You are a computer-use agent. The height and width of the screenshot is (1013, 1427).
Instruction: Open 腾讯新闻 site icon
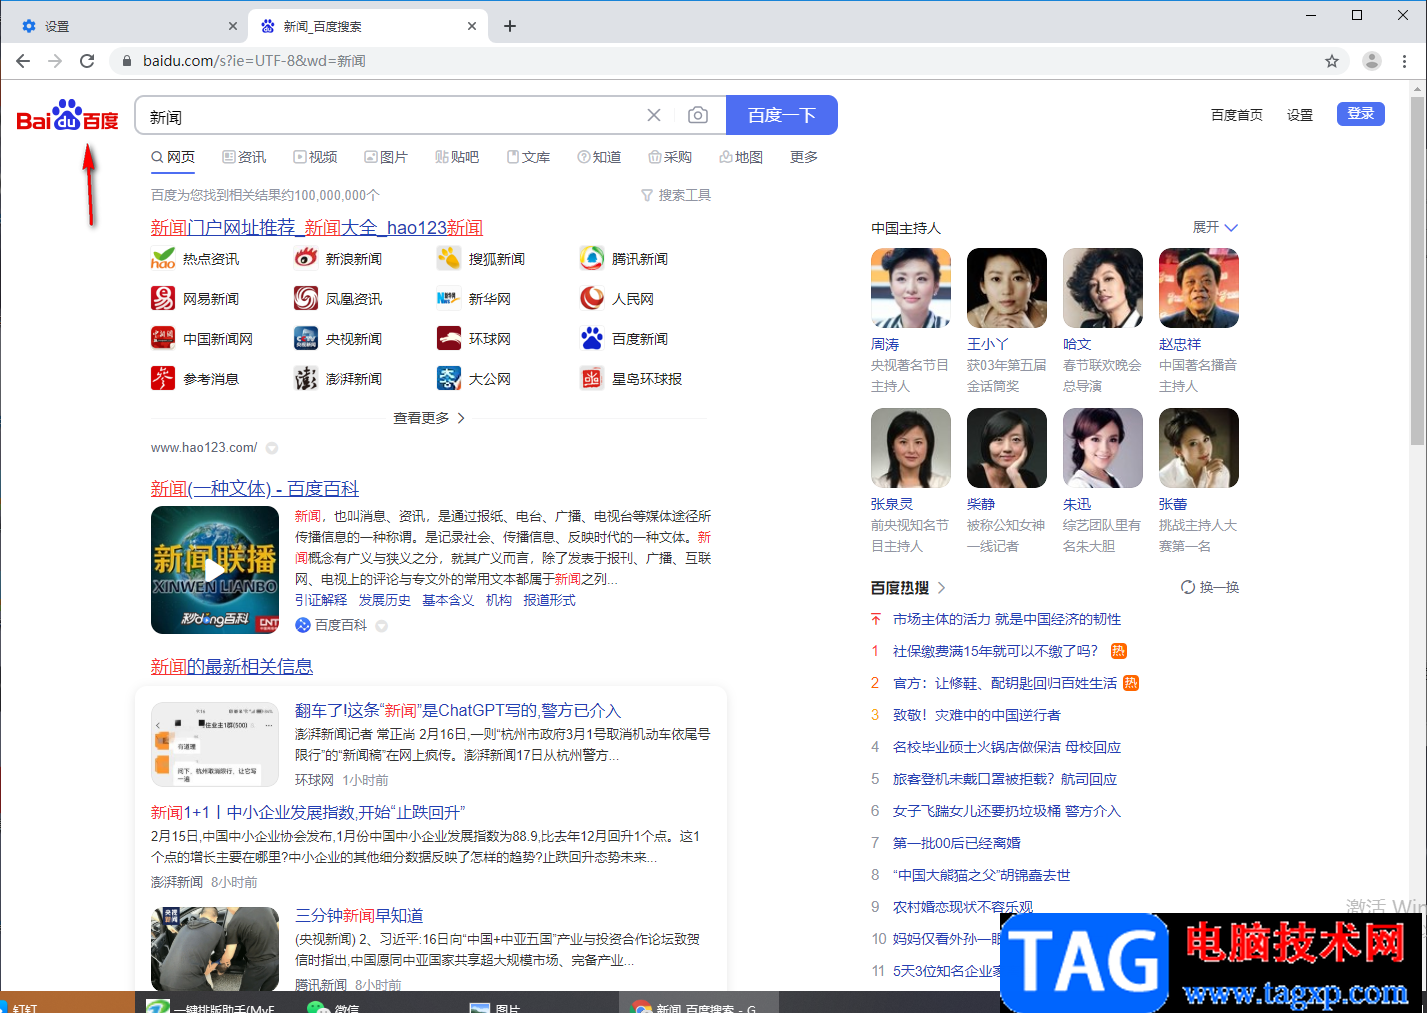[592, 258]
